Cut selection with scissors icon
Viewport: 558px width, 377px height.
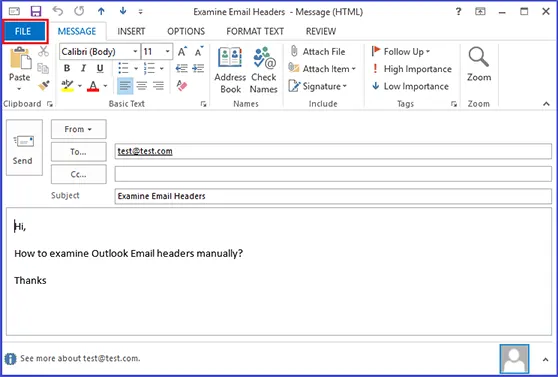43,52
